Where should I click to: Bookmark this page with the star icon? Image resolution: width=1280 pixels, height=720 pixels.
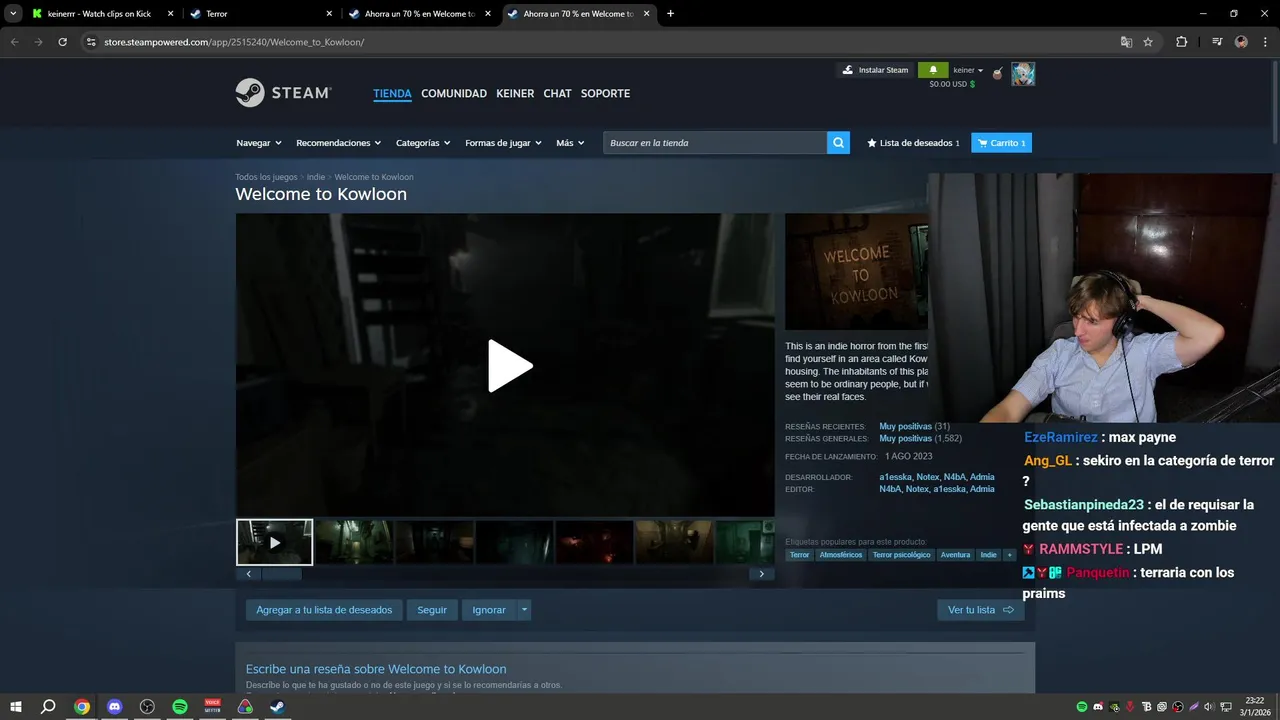point(1148,42)
